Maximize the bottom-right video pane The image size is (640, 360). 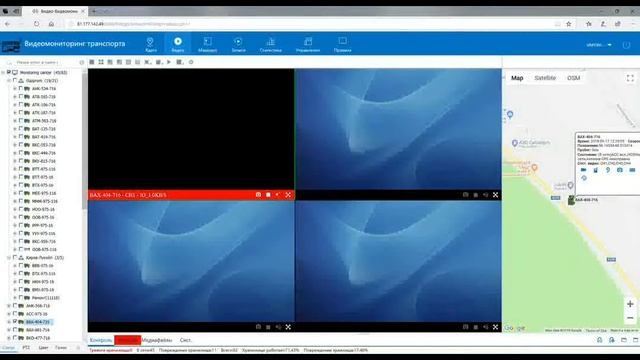tap(496, 327)
